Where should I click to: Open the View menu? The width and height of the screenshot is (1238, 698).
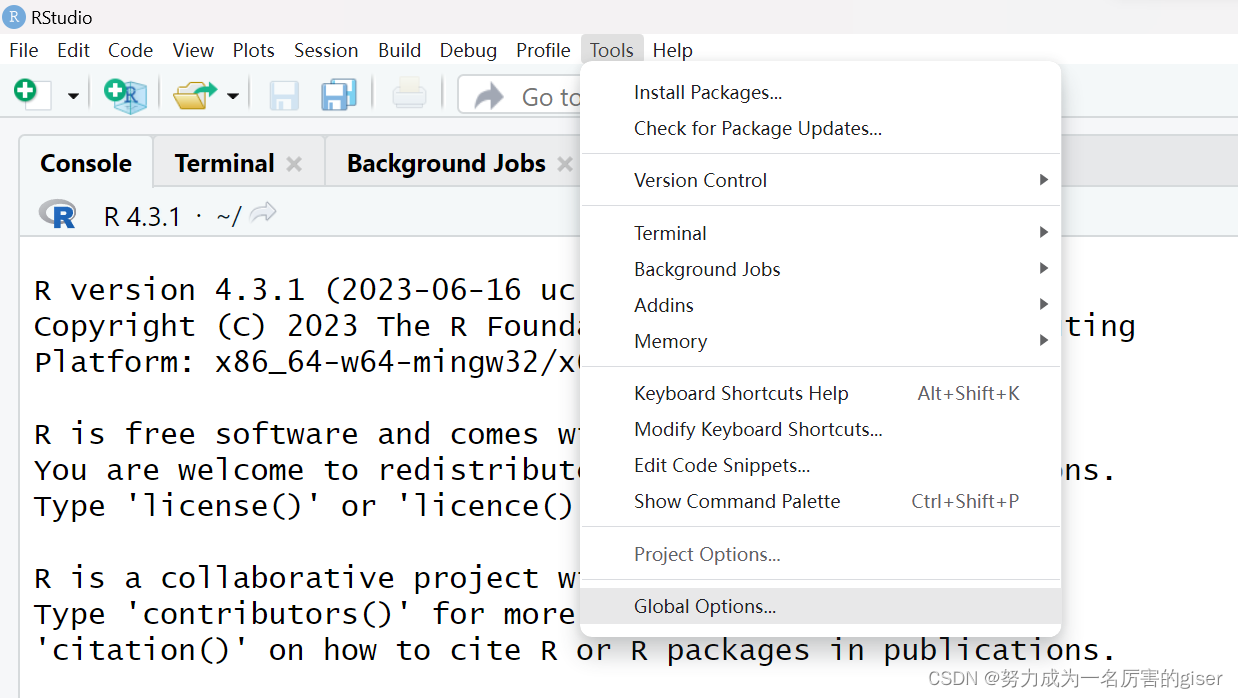click(x=193, y=50)
